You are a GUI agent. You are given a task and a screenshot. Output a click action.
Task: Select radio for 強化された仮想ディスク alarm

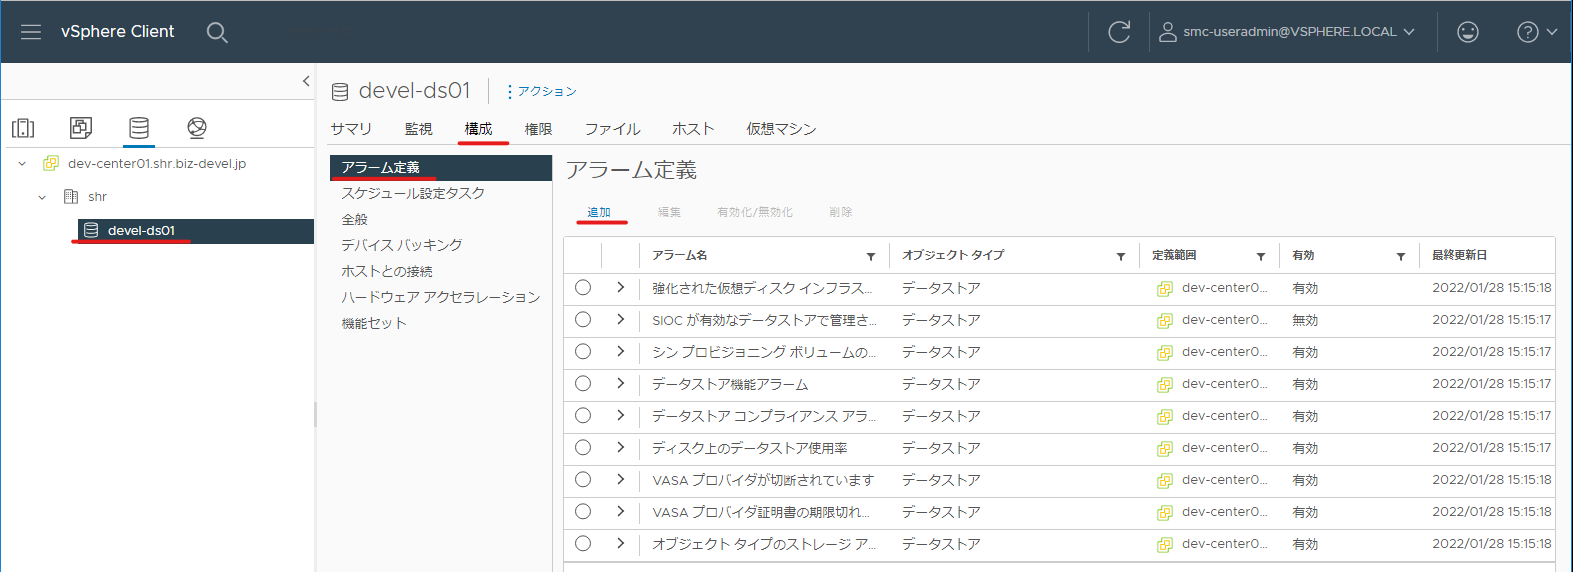583,288
